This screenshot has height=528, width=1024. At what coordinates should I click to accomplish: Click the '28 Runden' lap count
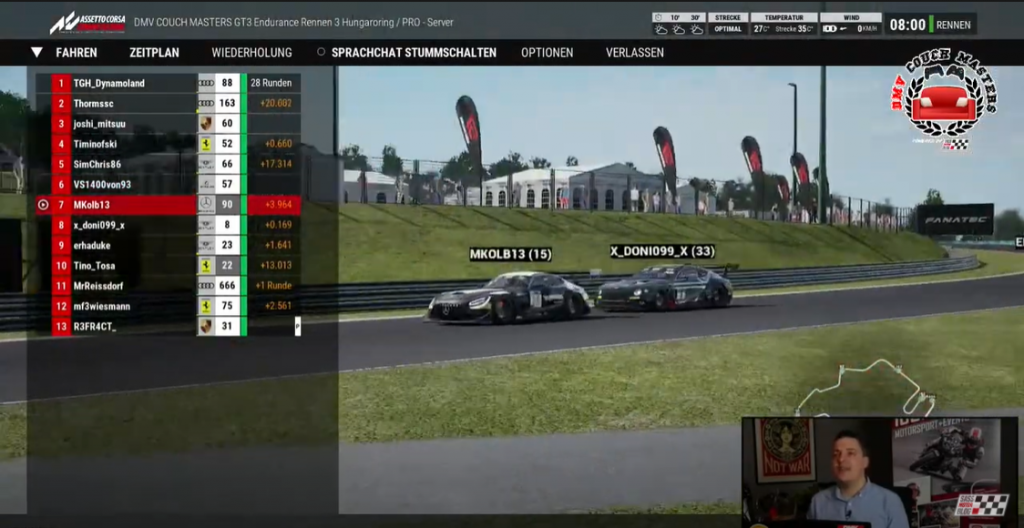(270, 83)
